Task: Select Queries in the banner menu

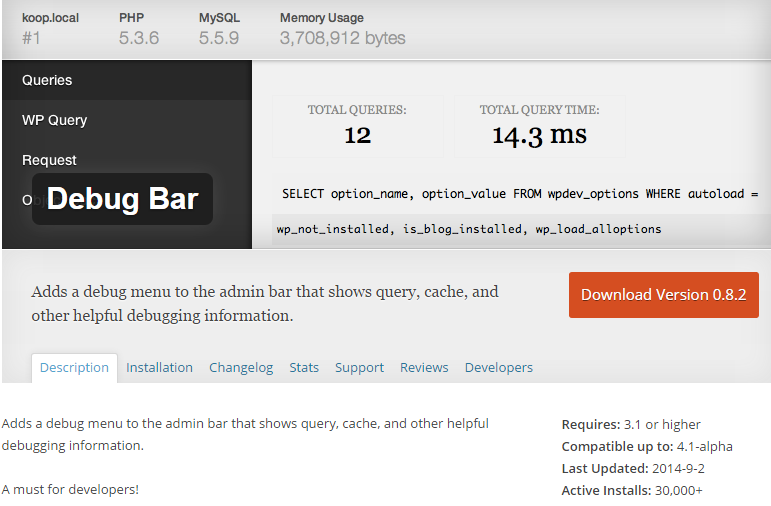Action: [127, 80]
